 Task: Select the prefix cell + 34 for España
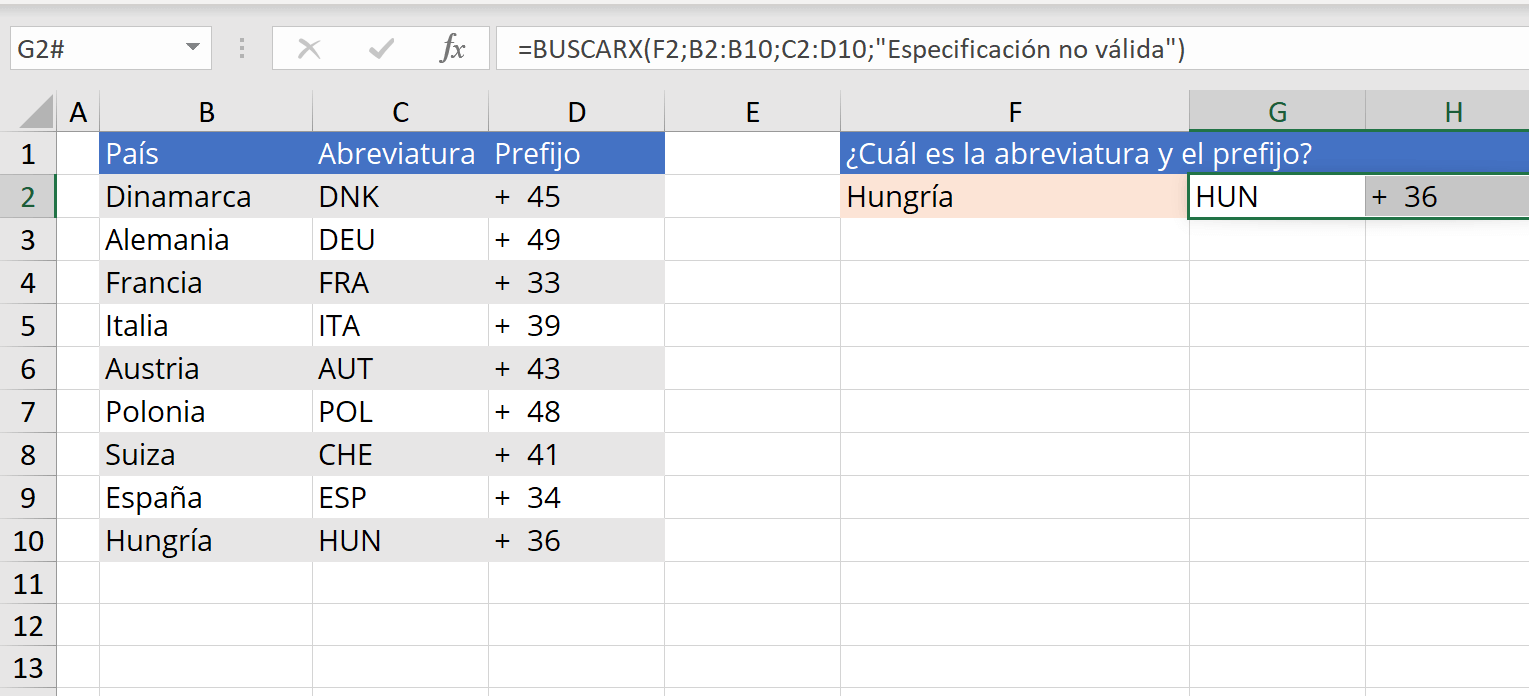tap(576, 498)
